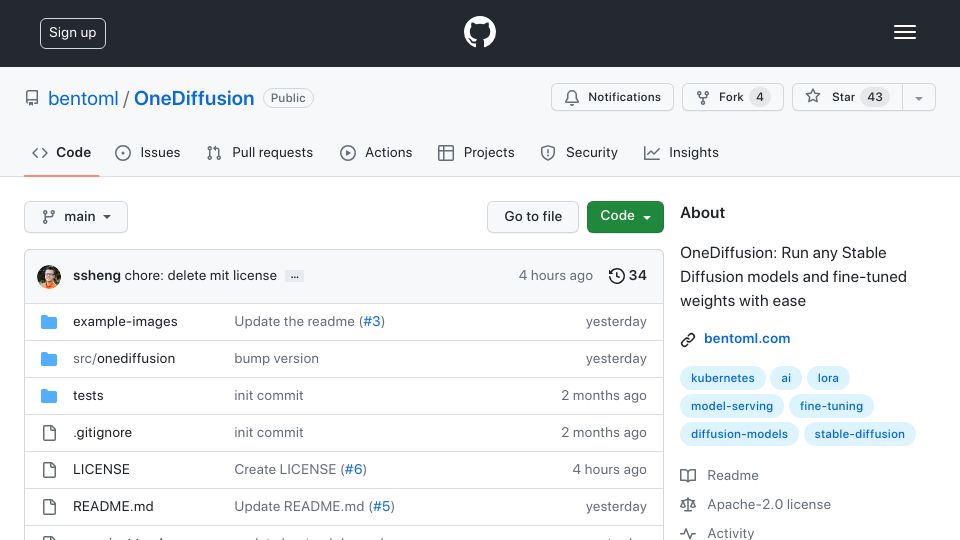Viewport: 960px width, 540px height.
Task: Open the example-images folder
Action: (125, 321)
